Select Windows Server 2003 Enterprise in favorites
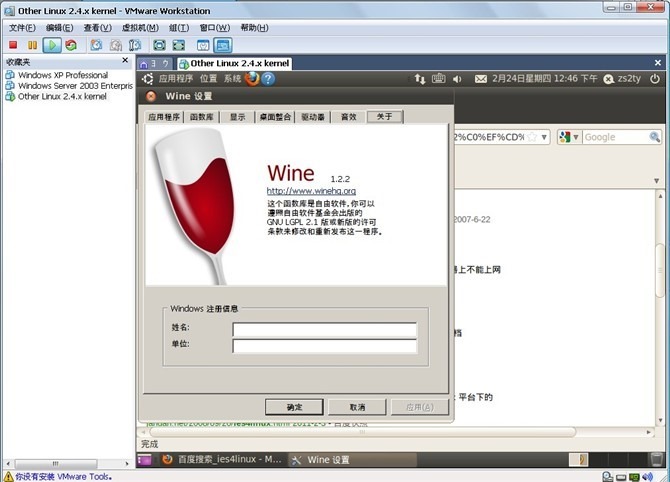Viewport: 670px width, 482px height. (x=69, y=85)
